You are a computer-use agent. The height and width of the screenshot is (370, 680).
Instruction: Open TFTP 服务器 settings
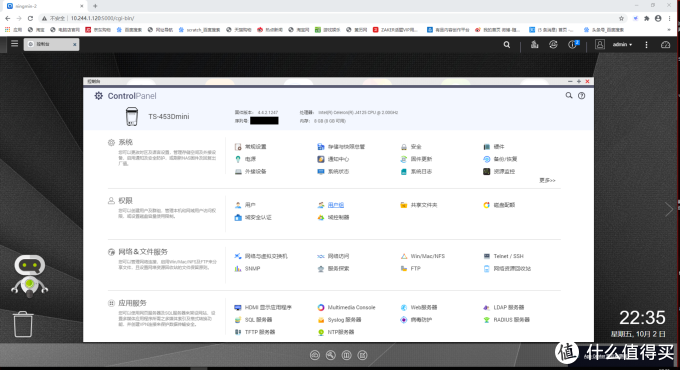[255, 332]
